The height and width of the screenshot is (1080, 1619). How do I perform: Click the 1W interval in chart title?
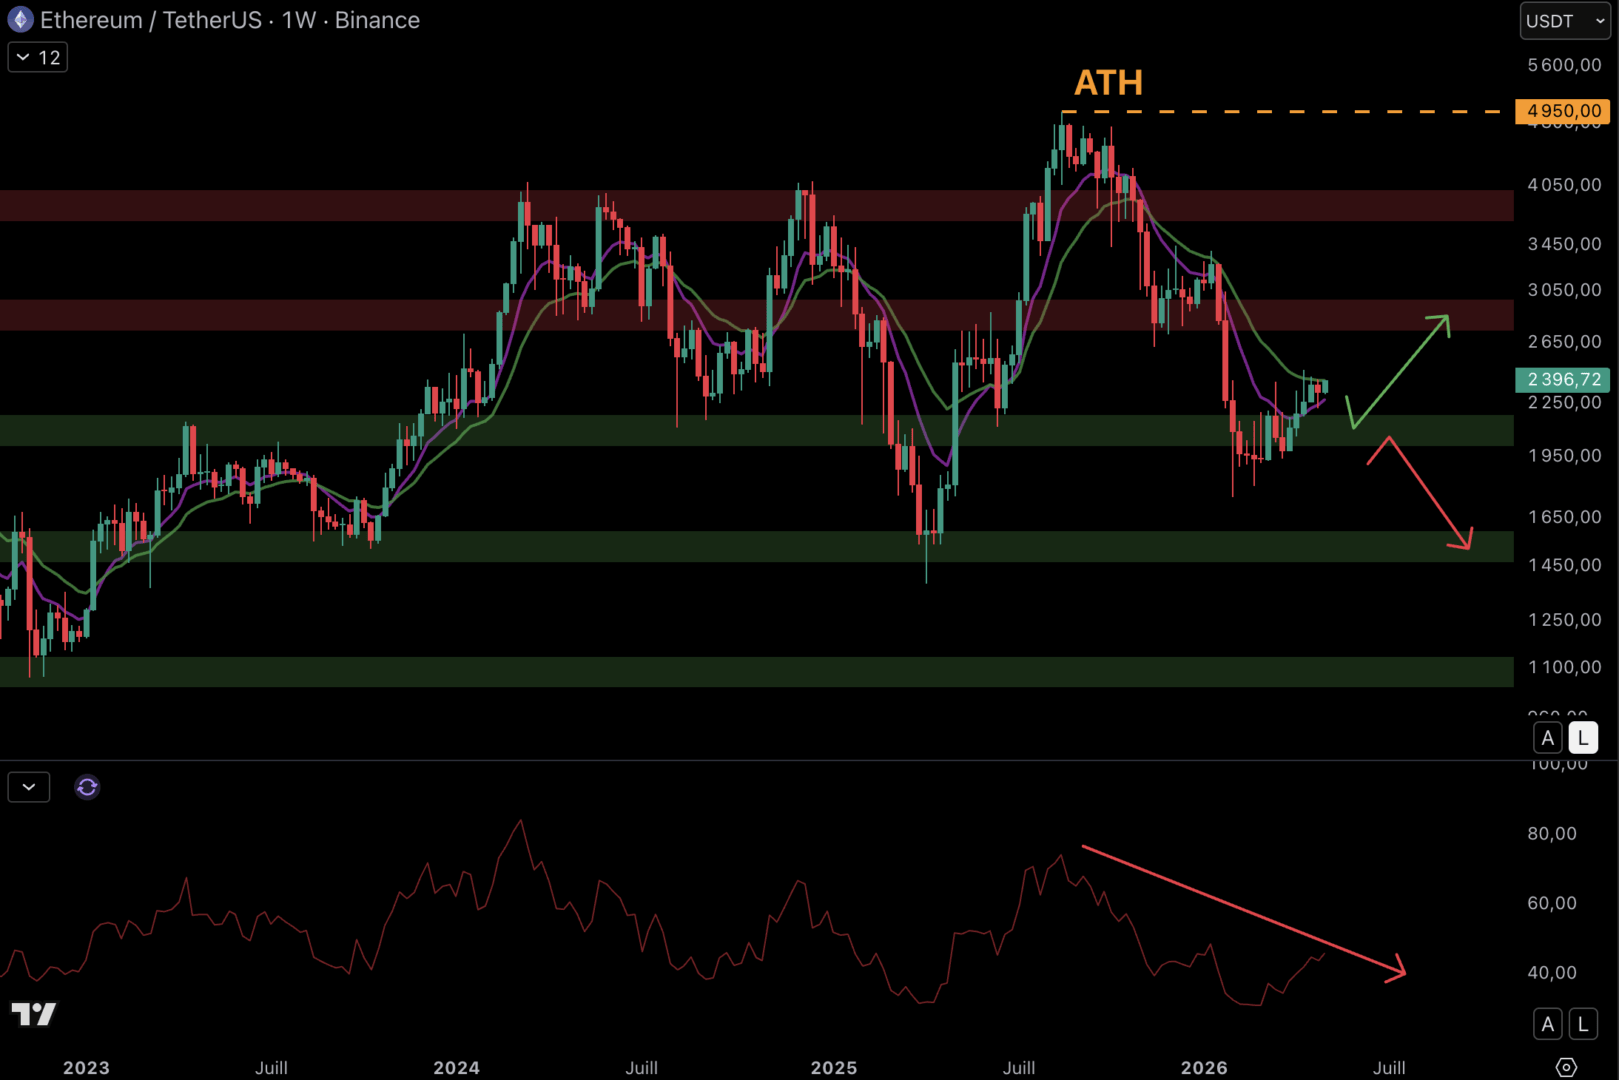[299, 20]
